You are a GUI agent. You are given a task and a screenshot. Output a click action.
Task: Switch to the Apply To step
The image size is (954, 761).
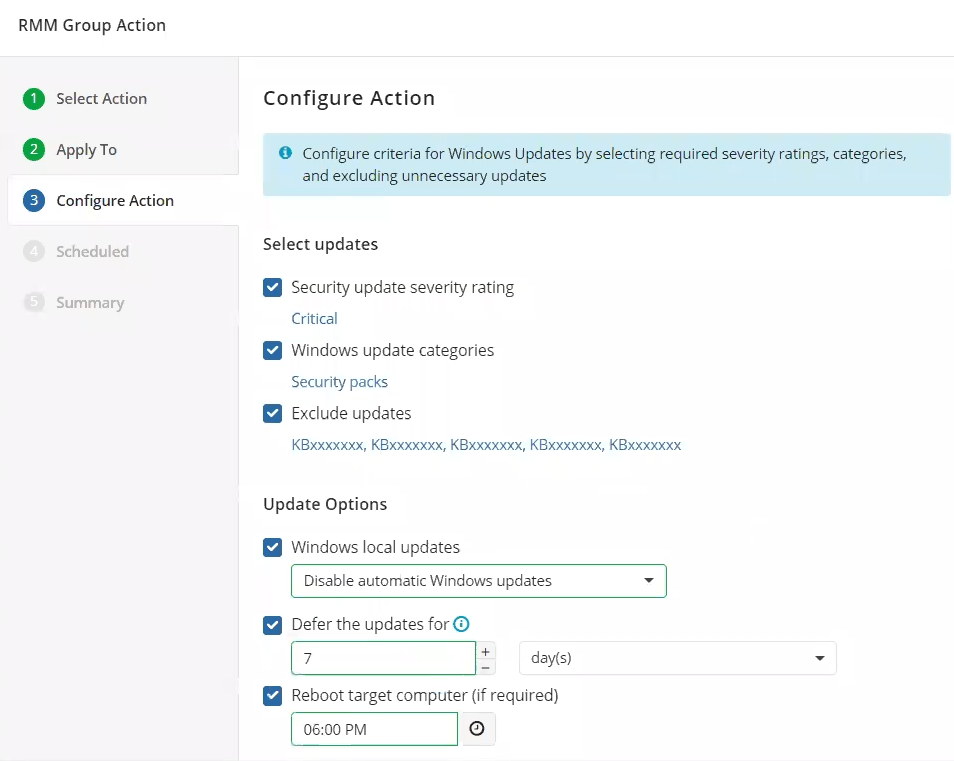pyautogui.click(x=86, y=149)
